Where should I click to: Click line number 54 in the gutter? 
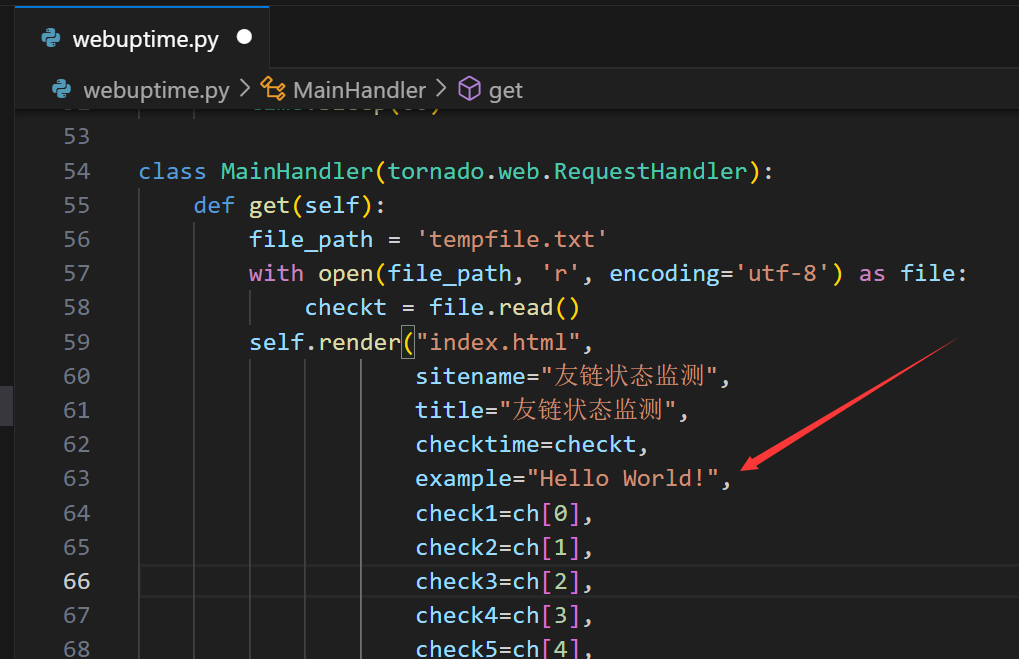[77, 171]
